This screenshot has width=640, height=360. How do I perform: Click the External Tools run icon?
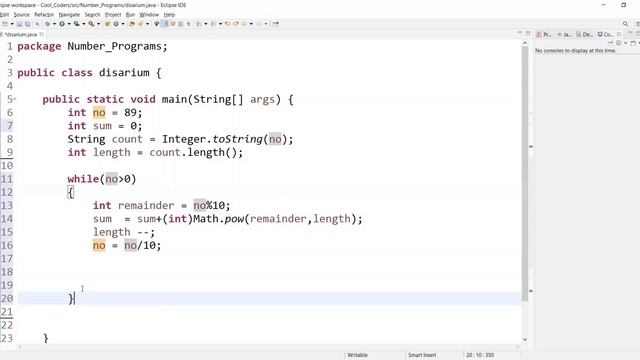coord(91,24)
